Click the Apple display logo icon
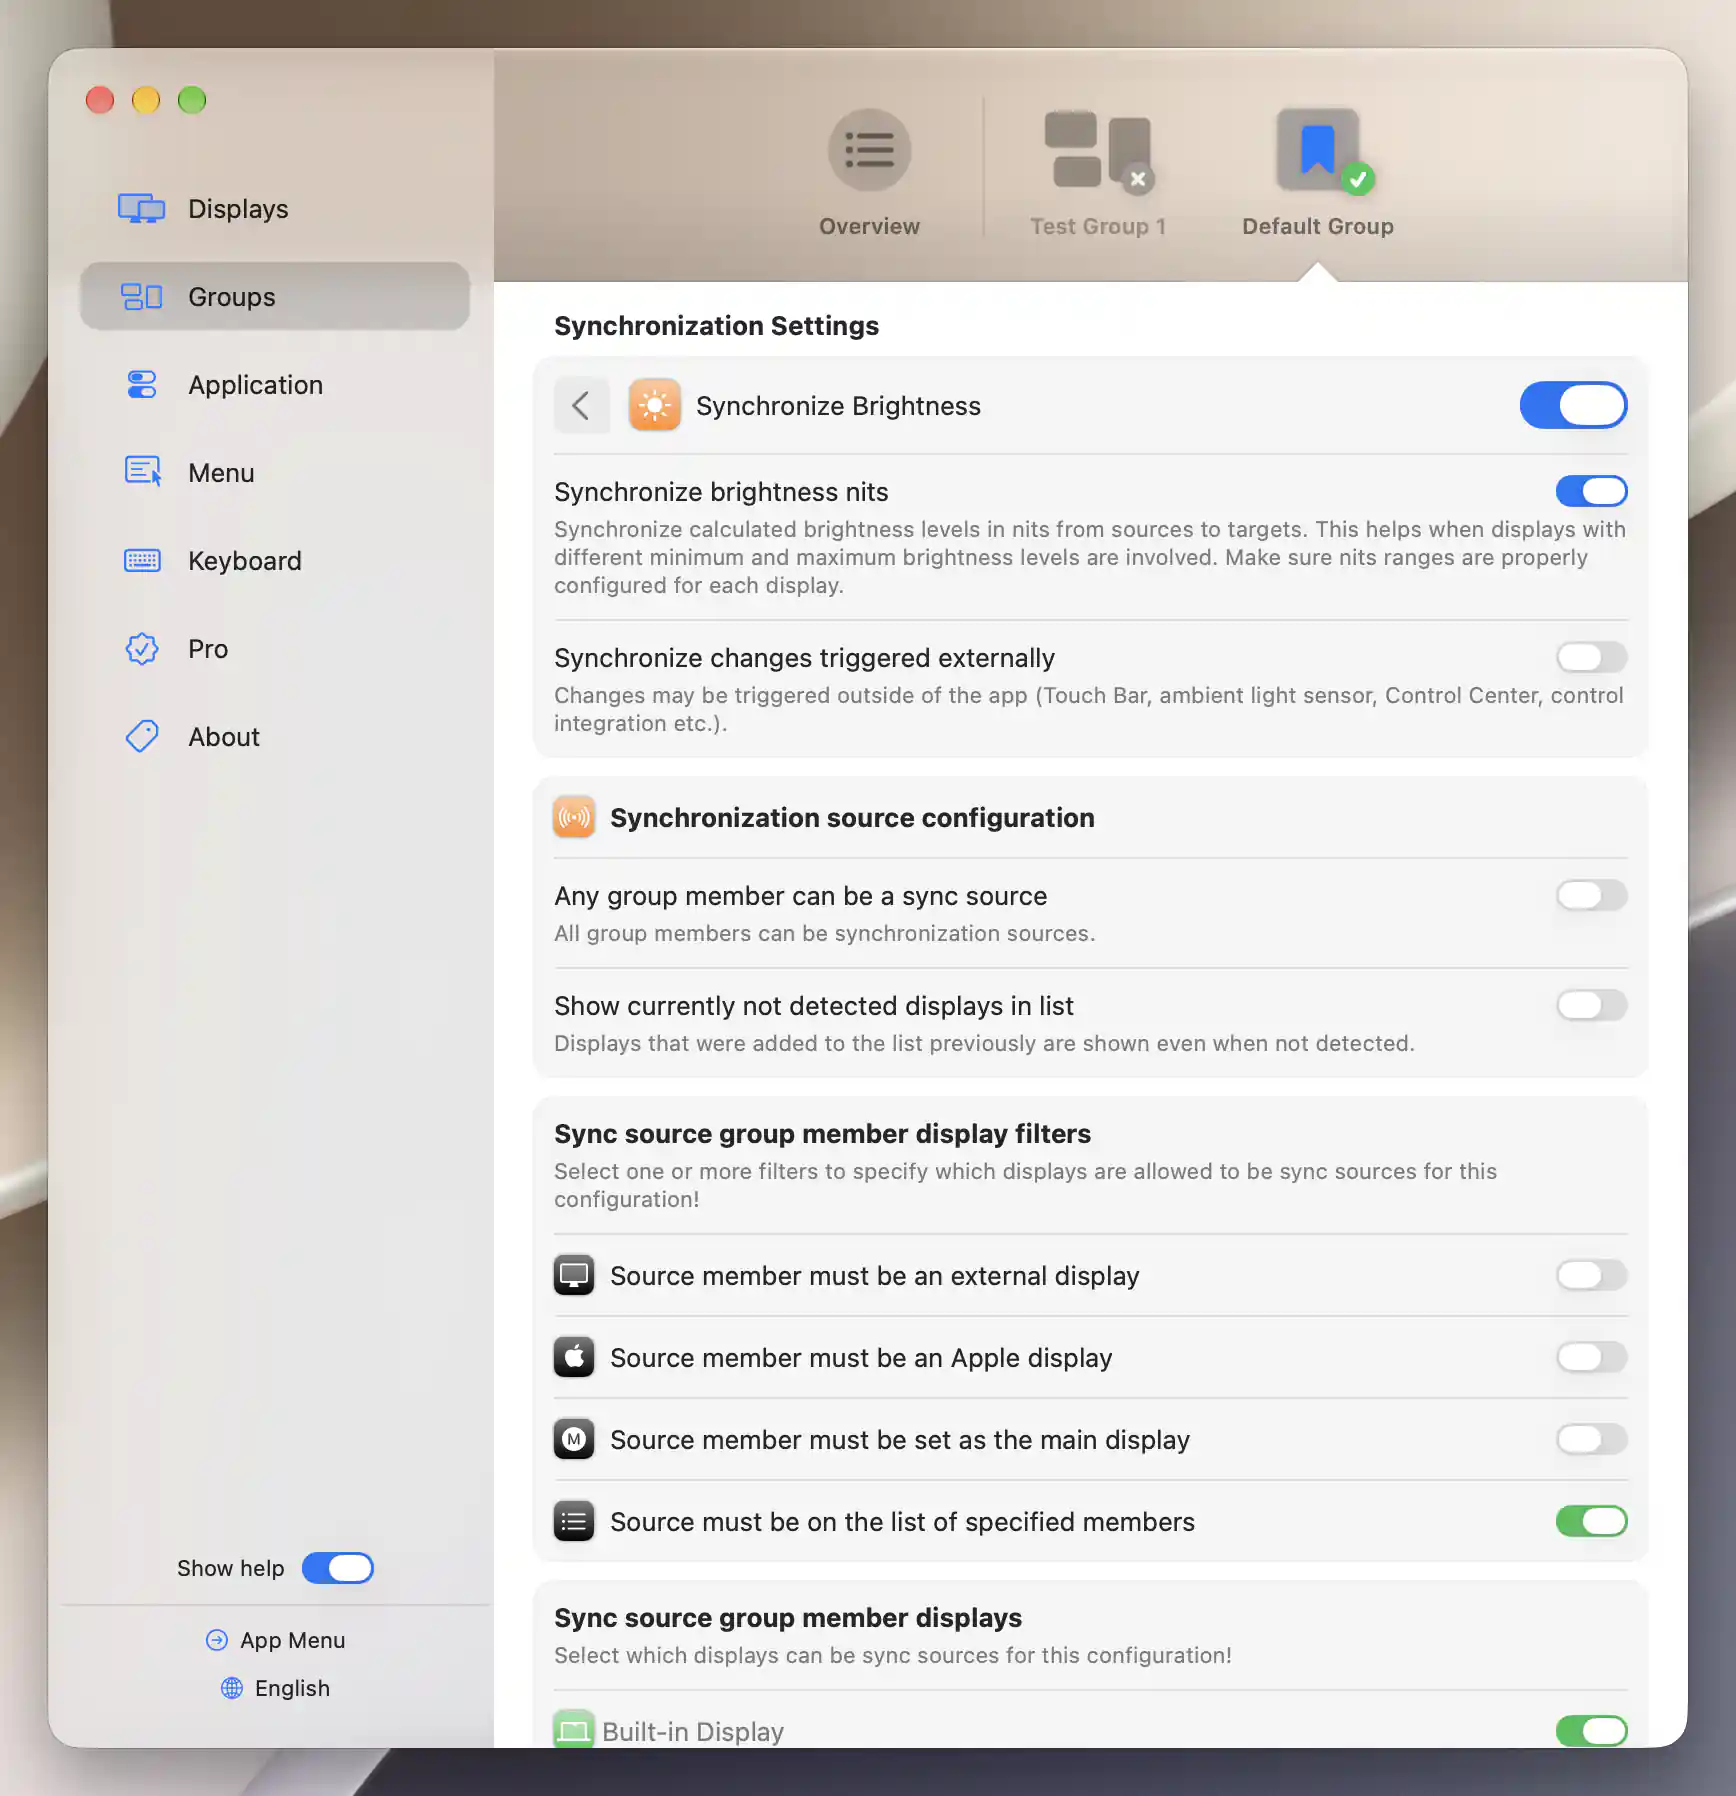 pyautogui.click(x=574, y=1357)
